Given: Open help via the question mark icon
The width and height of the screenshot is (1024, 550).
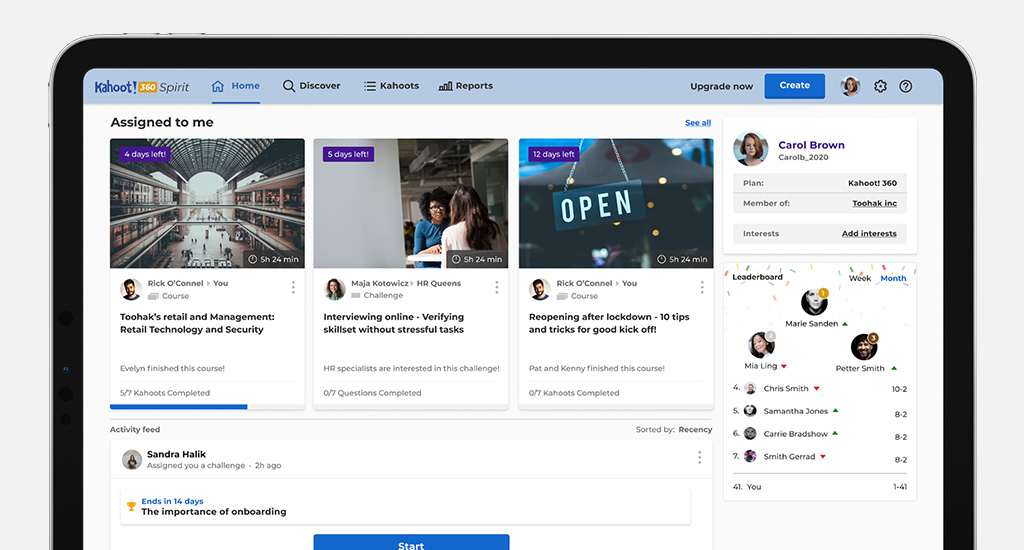Looking at the screenshot, I should click(905, 86).
